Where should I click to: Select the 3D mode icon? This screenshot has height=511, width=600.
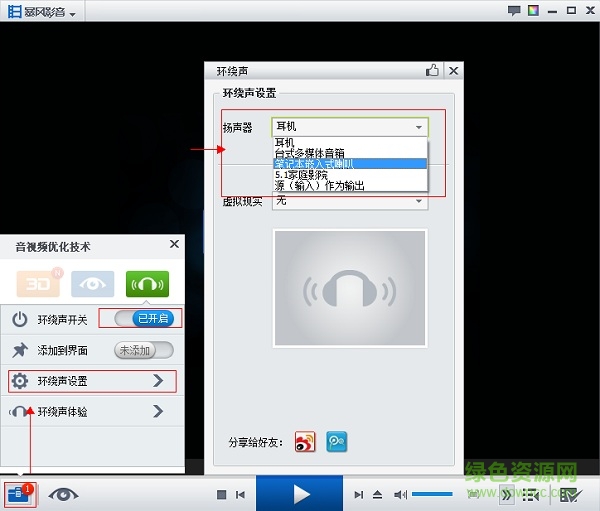tap(37, 284)
